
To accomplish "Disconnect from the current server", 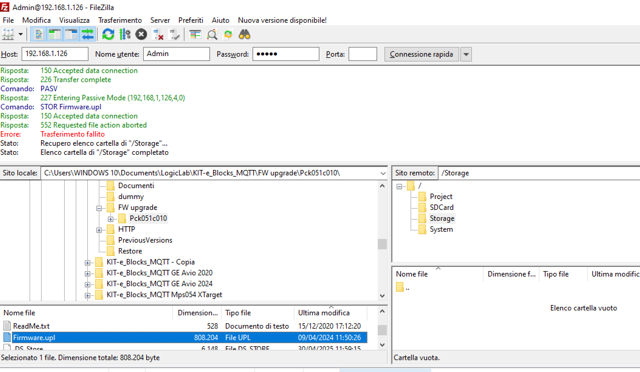I will click(x=158, y=35).
